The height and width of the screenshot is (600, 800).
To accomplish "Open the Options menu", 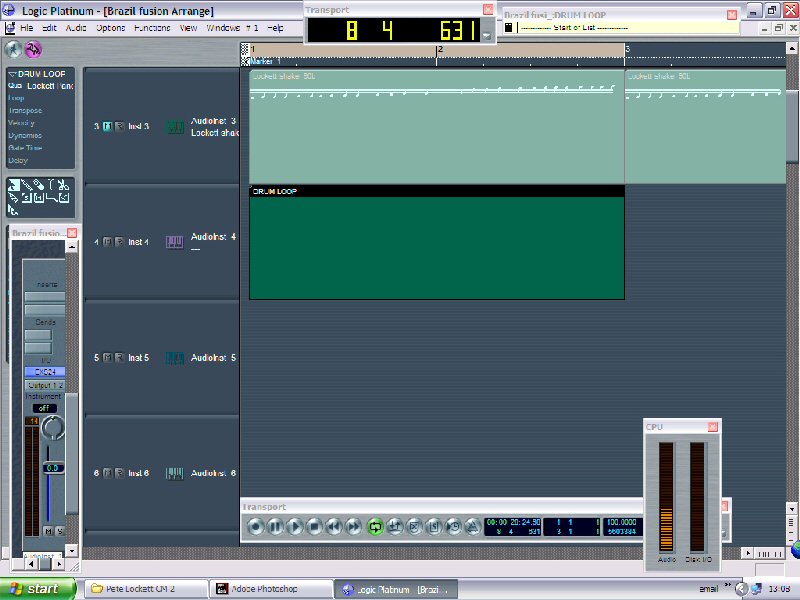I will point(110,28).
